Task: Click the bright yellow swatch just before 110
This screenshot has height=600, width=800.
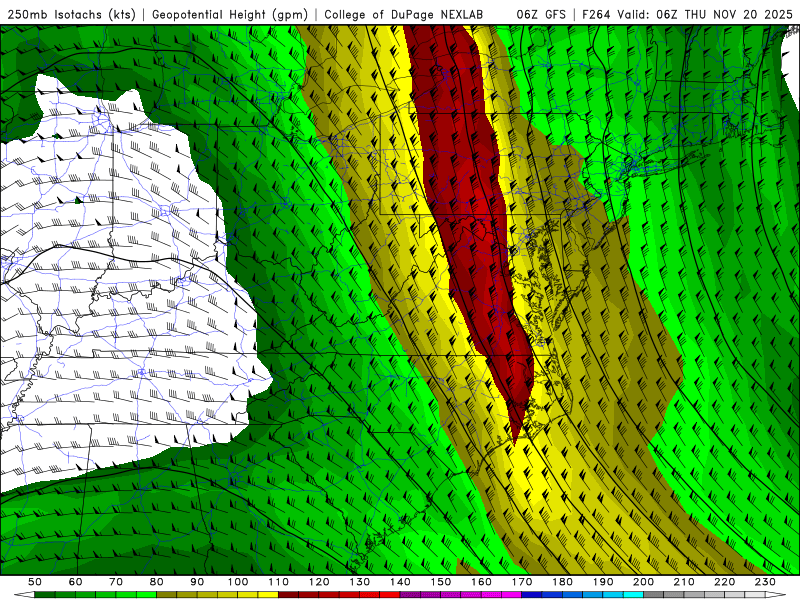Action: tap(268, 595)
